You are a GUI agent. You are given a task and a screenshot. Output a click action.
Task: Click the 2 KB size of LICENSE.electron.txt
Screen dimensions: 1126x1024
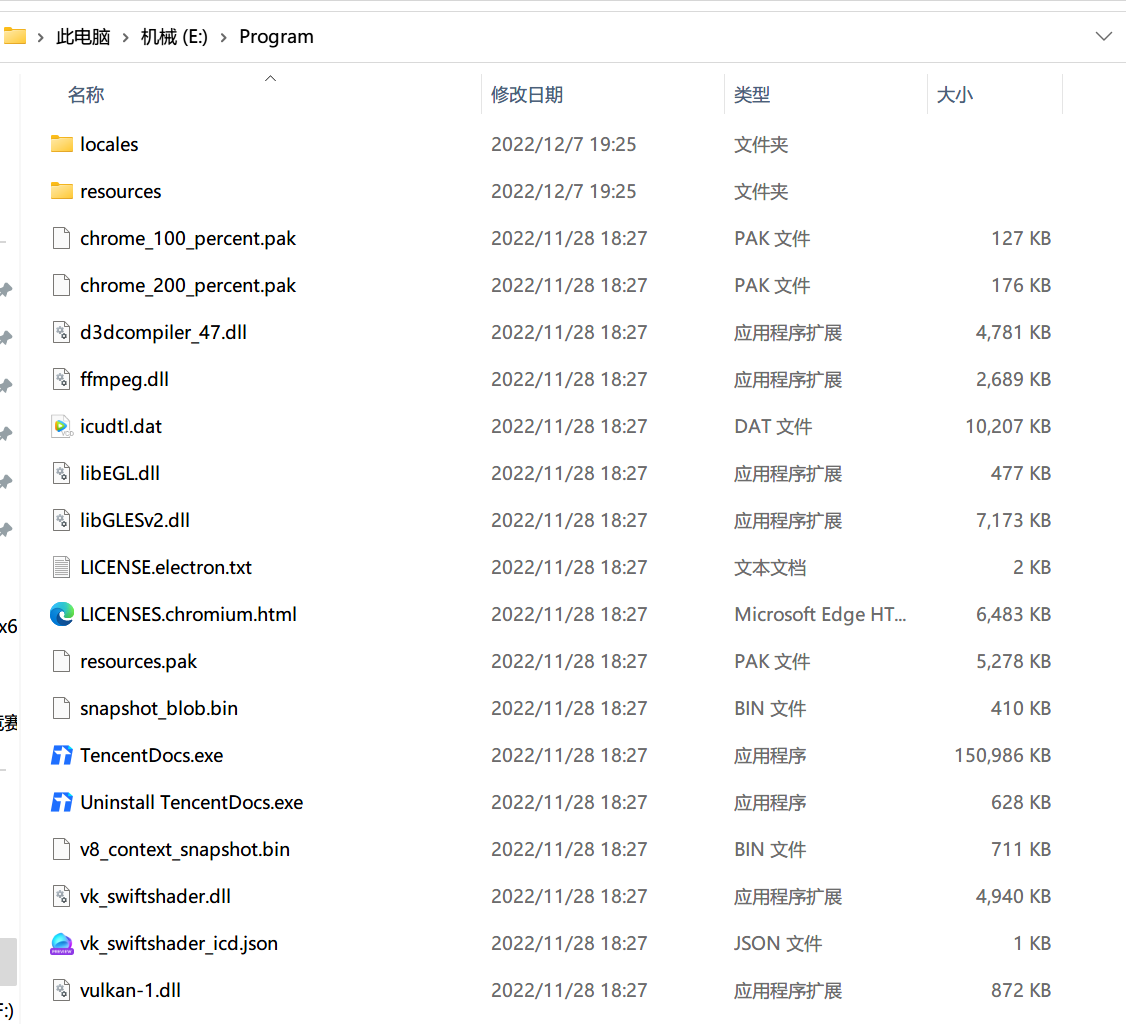(1032, 567)
